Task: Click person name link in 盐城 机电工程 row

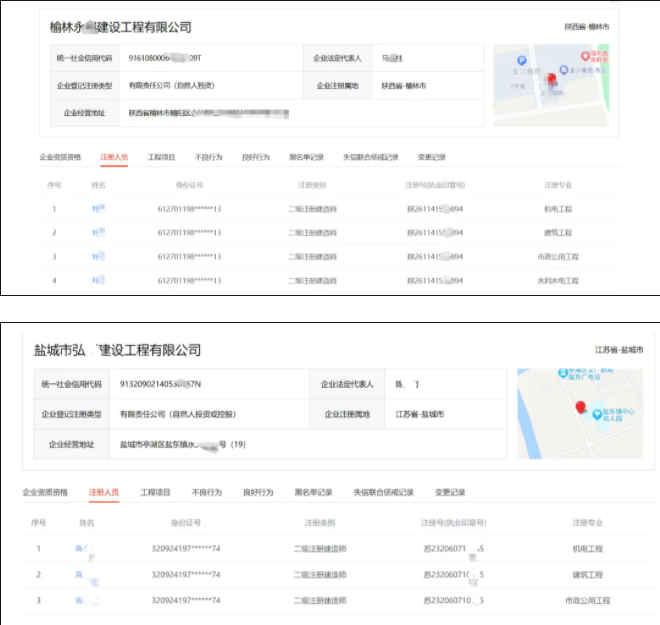Action: tap(85, 549)
